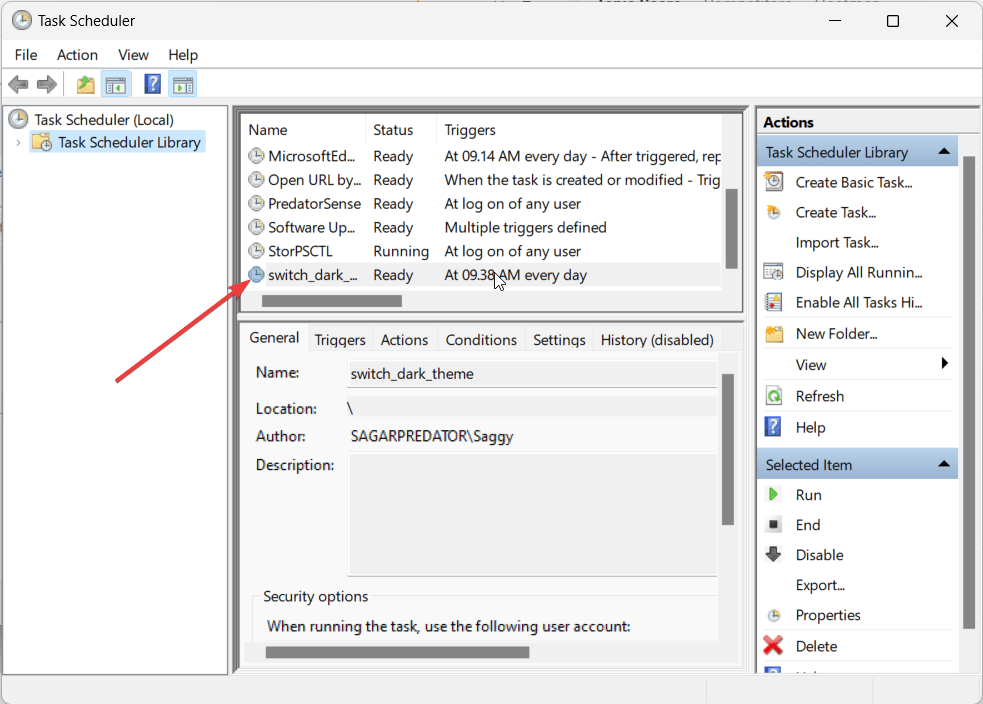Click Delete under Selected Item
Viewport: 983px width, 704px height.
[816, 646]
